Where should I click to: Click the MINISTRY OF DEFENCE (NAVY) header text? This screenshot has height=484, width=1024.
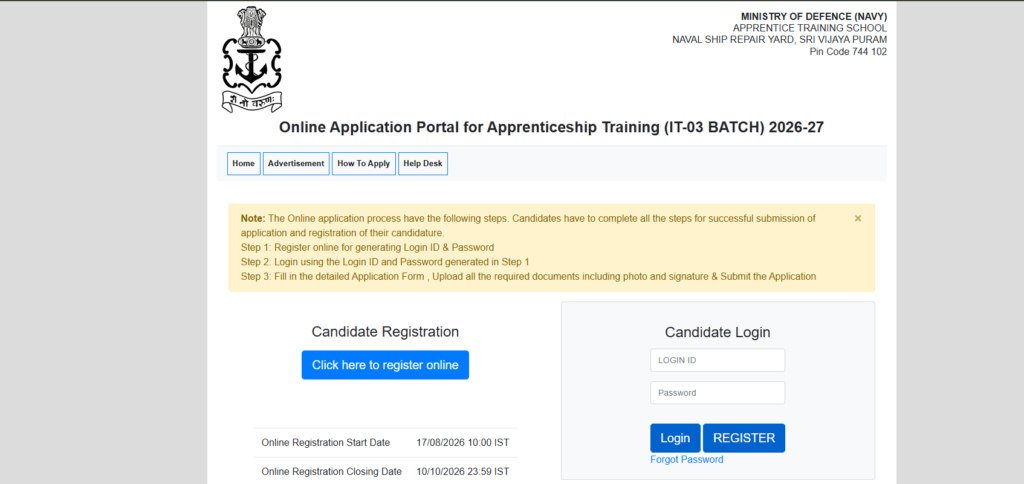(814, 16)
